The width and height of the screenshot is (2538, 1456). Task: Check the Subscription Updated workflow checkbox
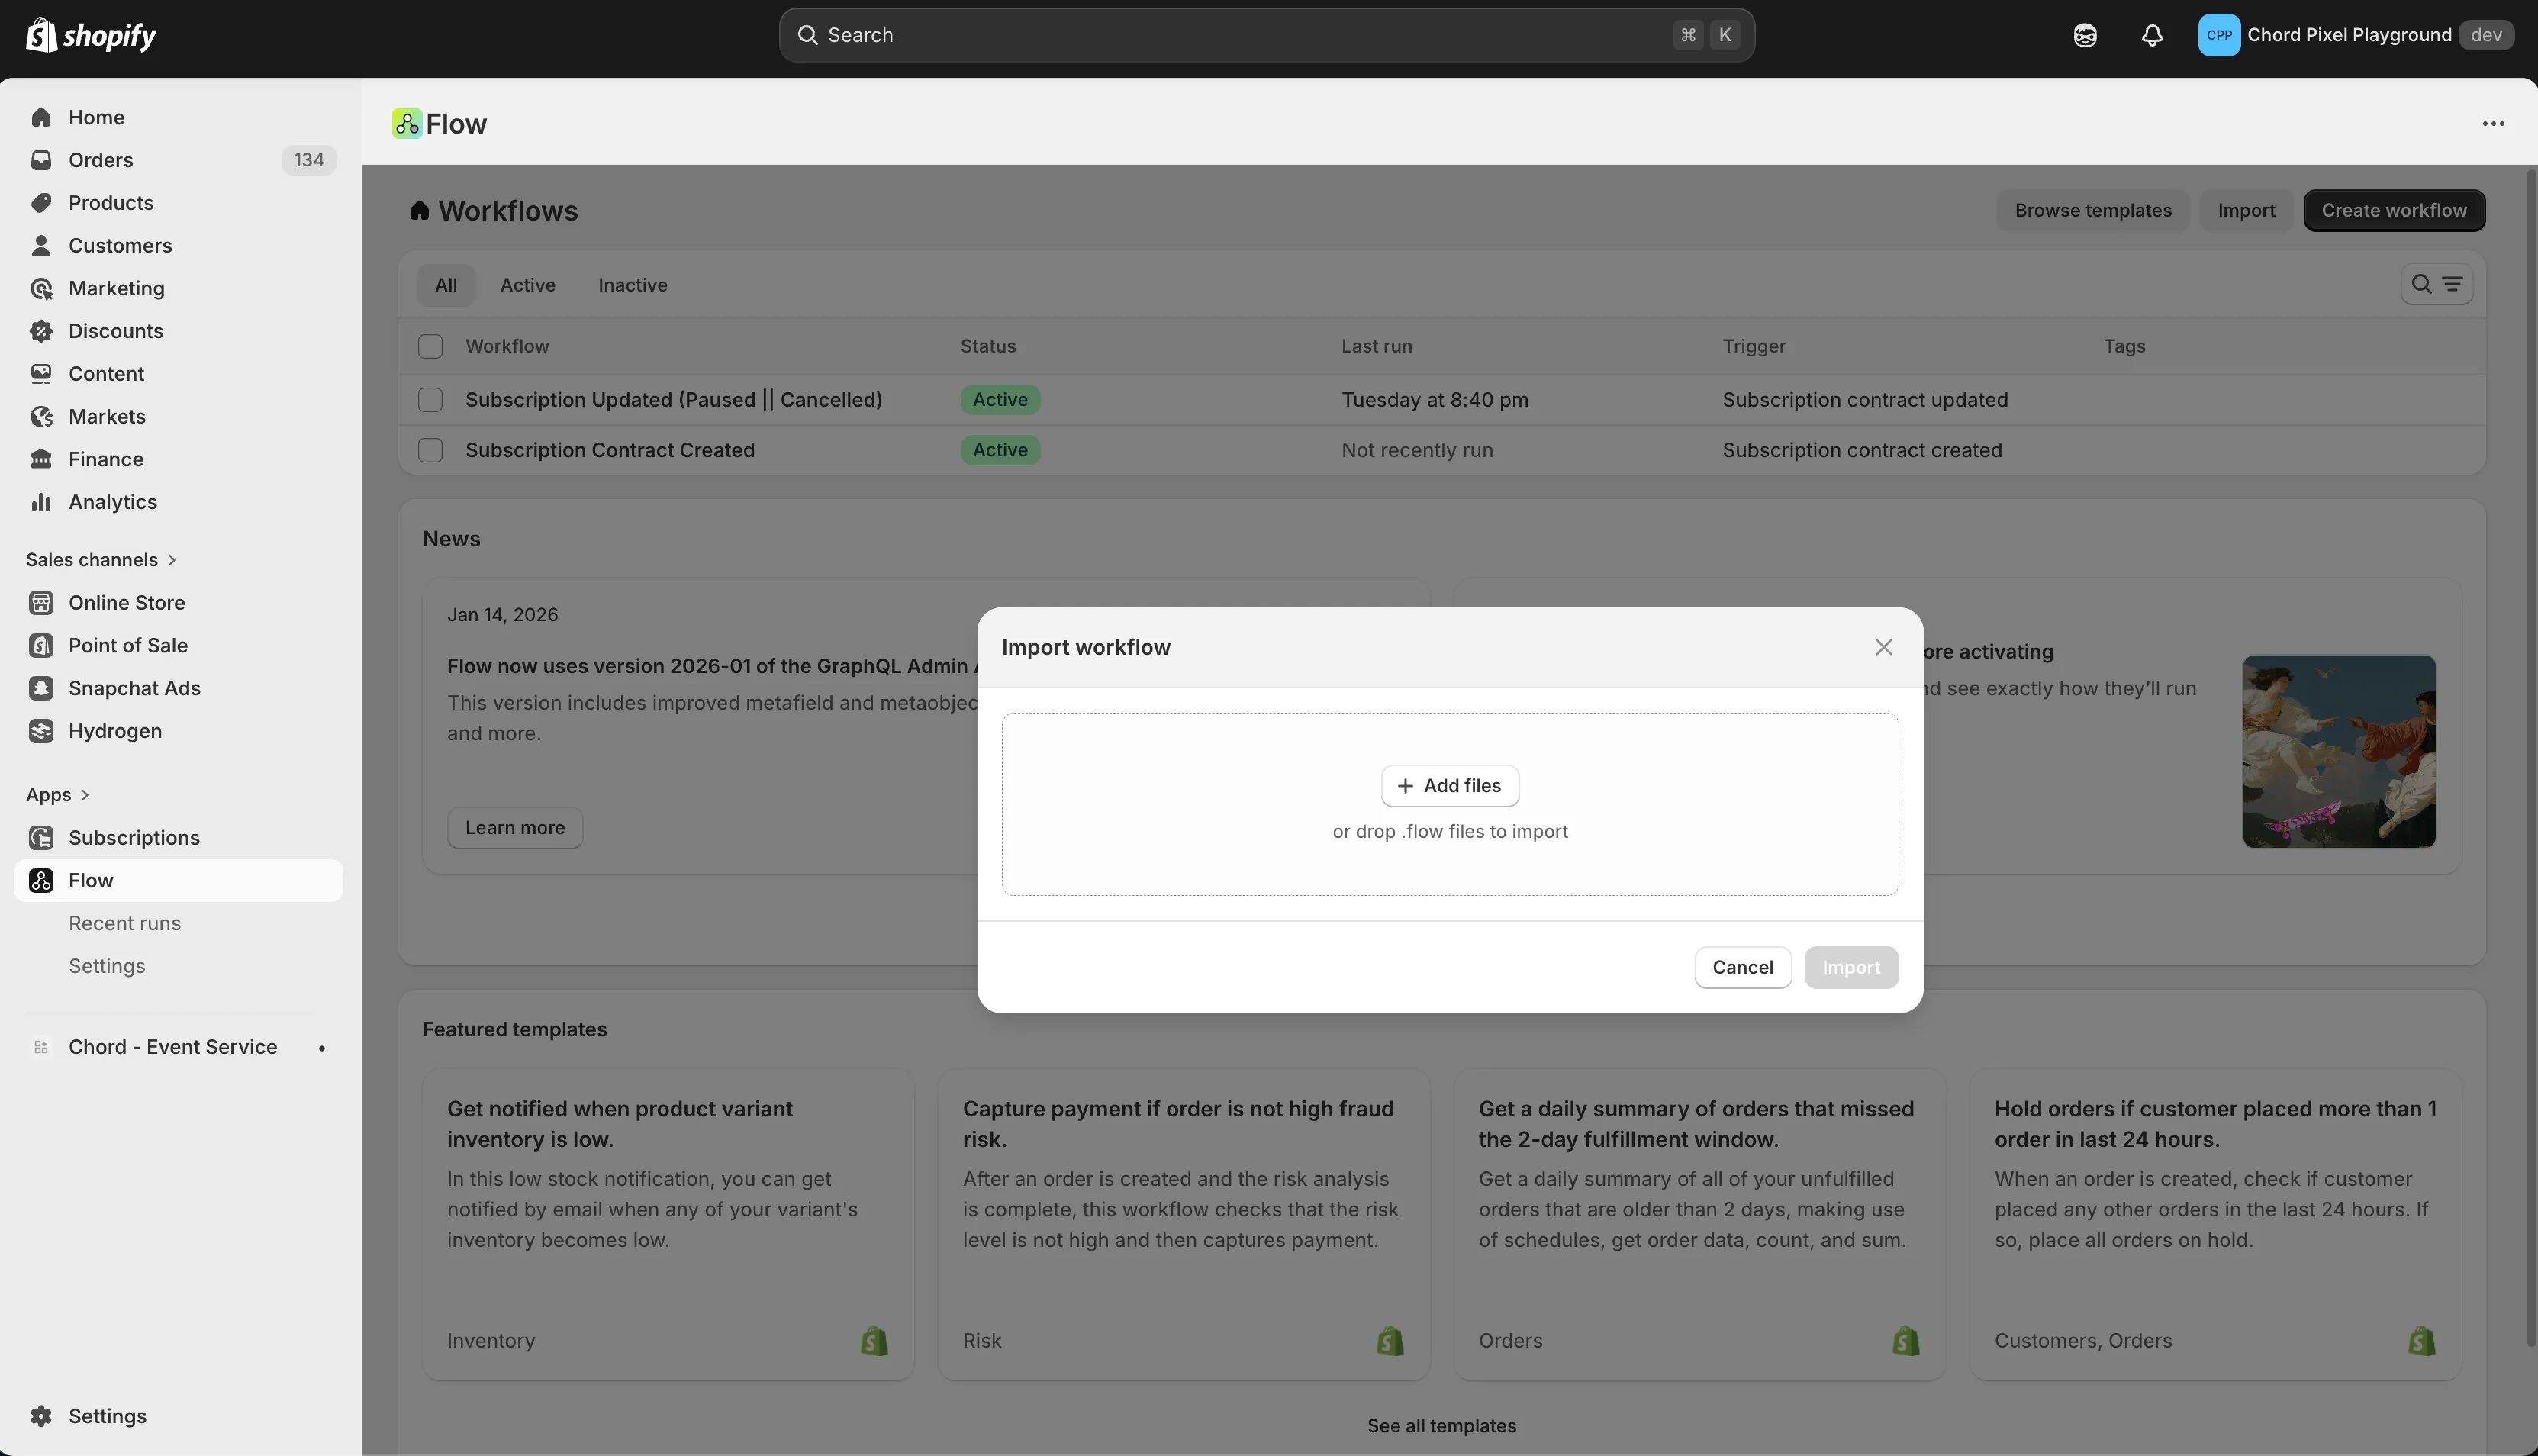tap(430, 400)
